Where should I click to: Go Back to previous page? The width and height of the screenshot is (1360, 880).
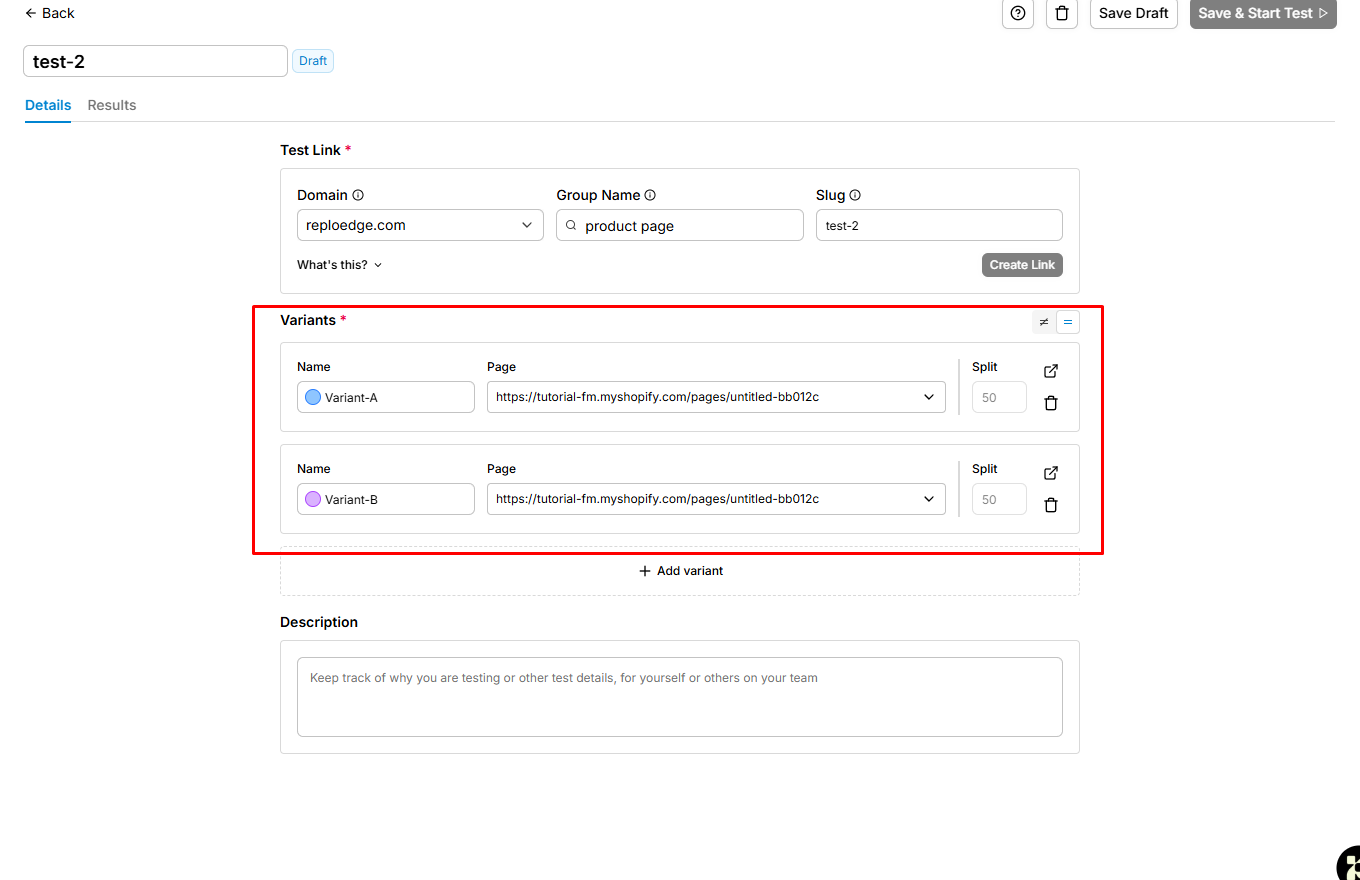tap(50, 13)
